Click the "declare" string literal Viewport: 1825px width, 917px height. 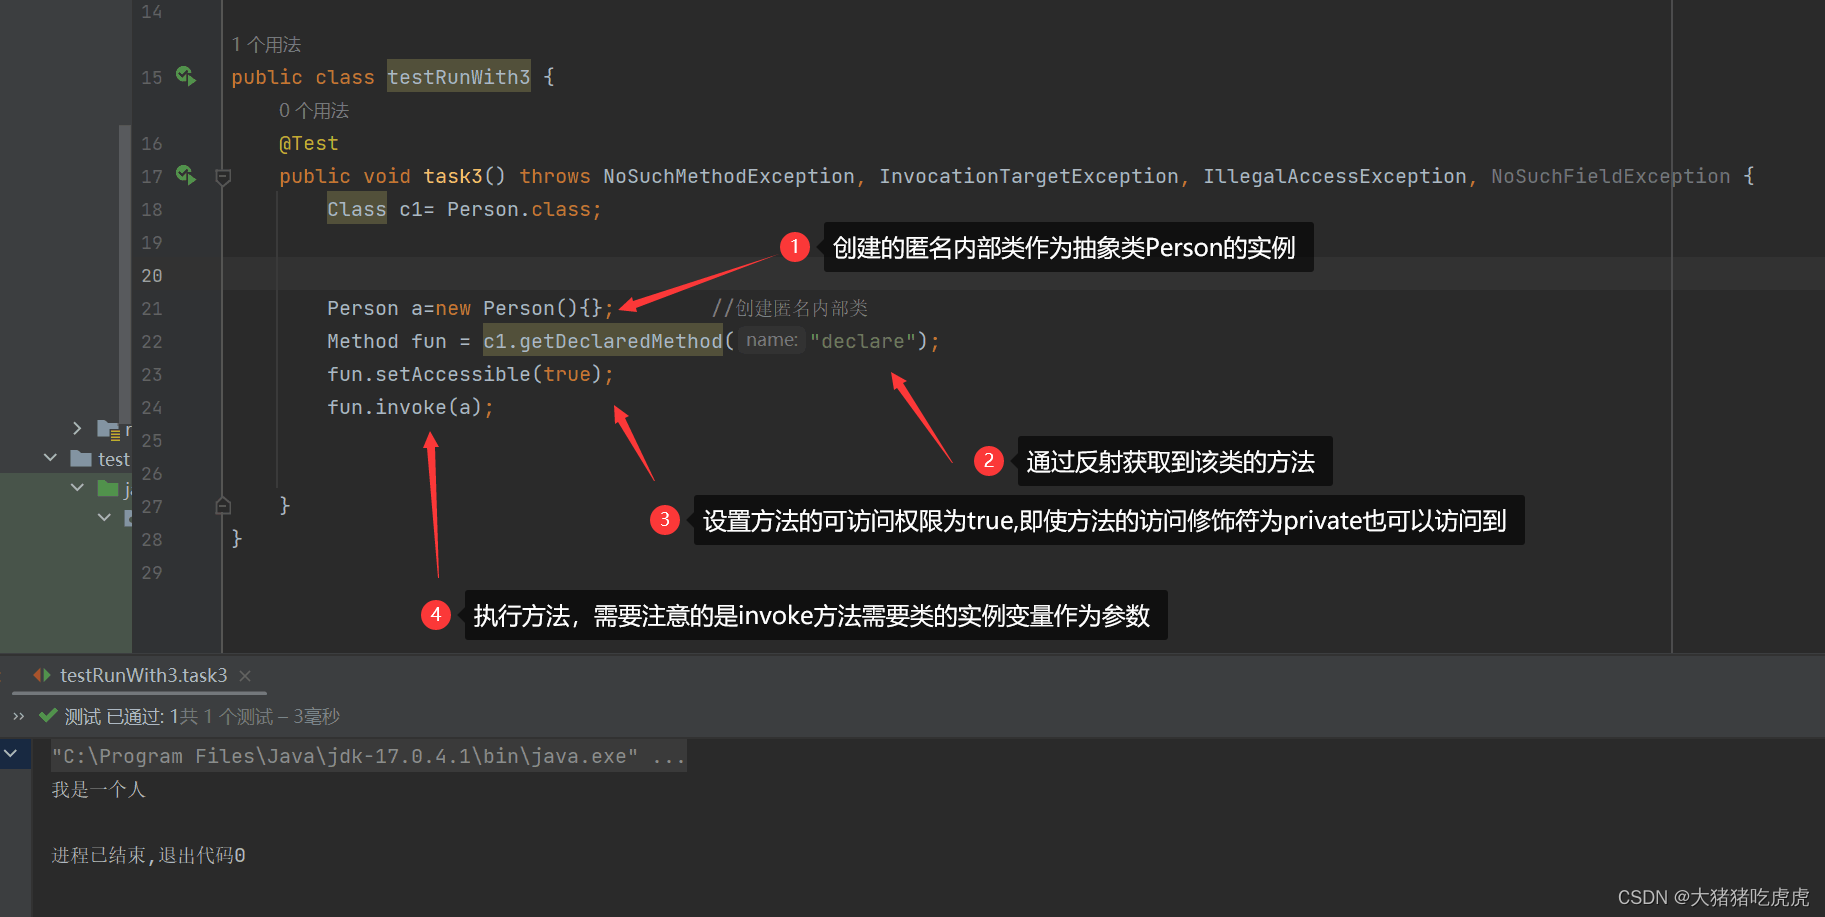863,341
